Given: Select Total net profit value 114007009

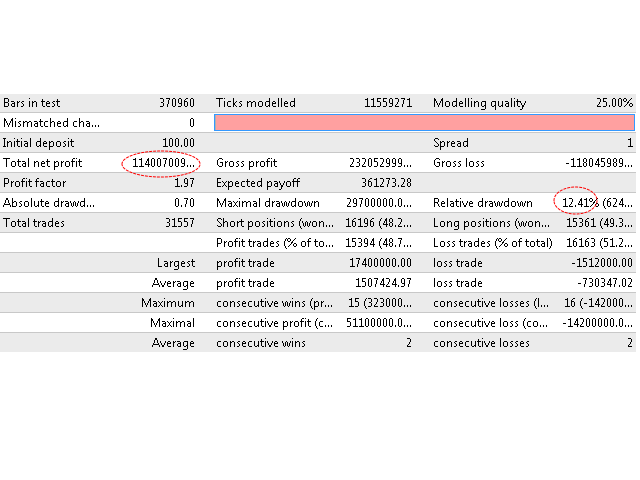Looking at the screenshot, I should pyautogui.click(x=163, y=163).
